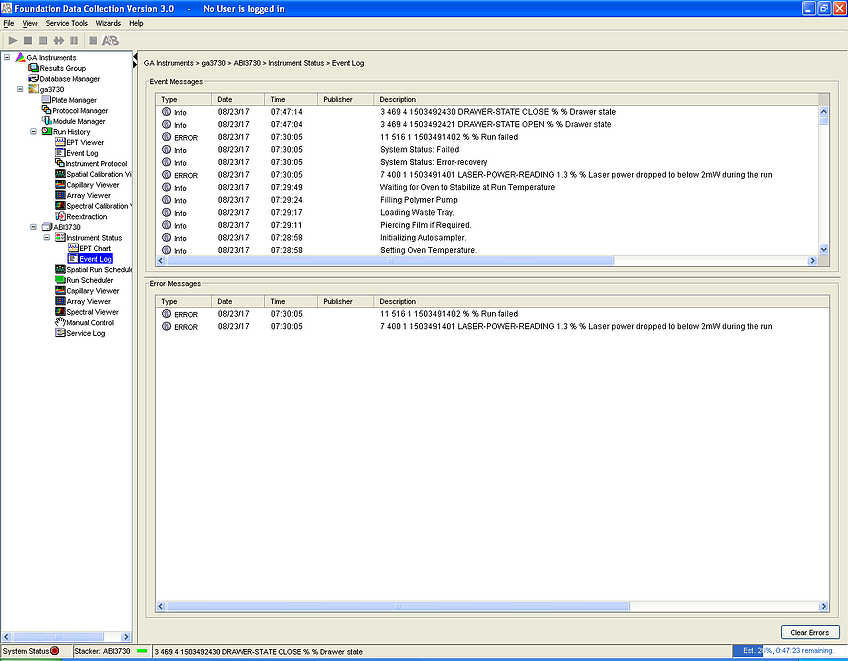This screenshot has width=848, height=661.
Task: Click the red System Status indicator
Action: click(54, 651)
